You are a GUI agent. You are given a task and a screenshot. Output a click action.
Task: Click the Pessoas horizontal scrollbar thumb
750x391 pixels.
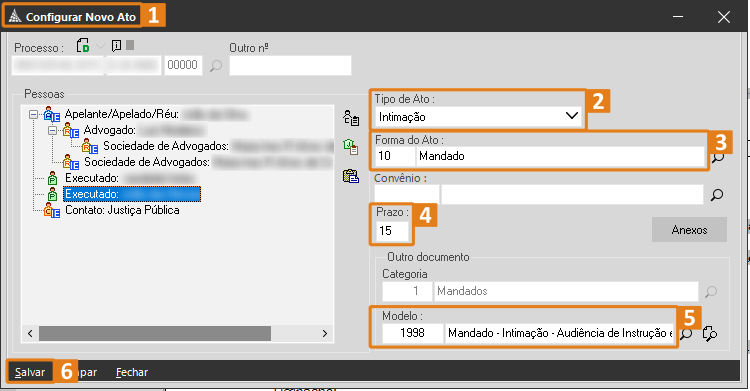(155, 334)
